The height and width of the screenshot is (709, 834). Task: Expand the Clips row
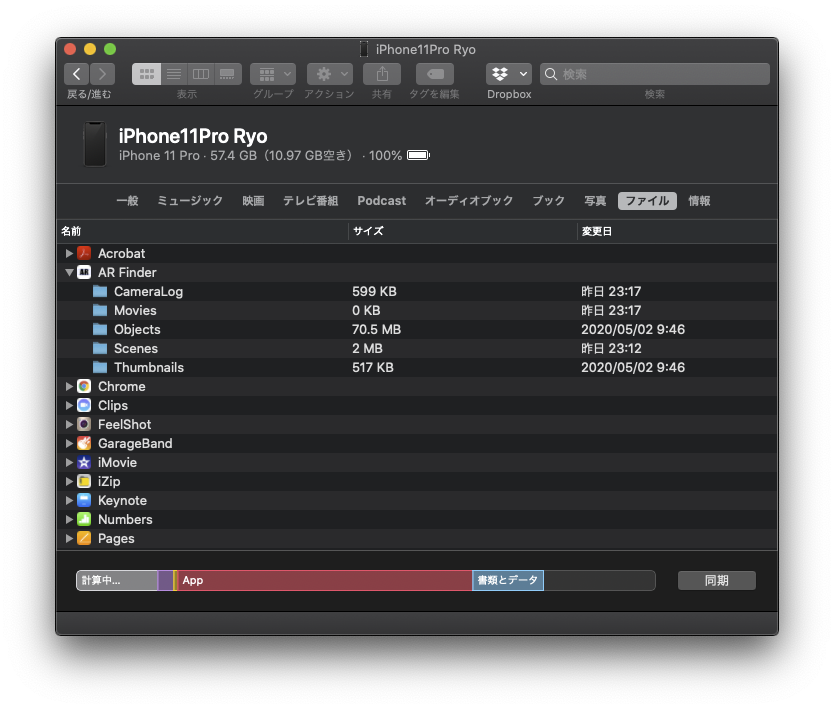[x=69, y=405]
